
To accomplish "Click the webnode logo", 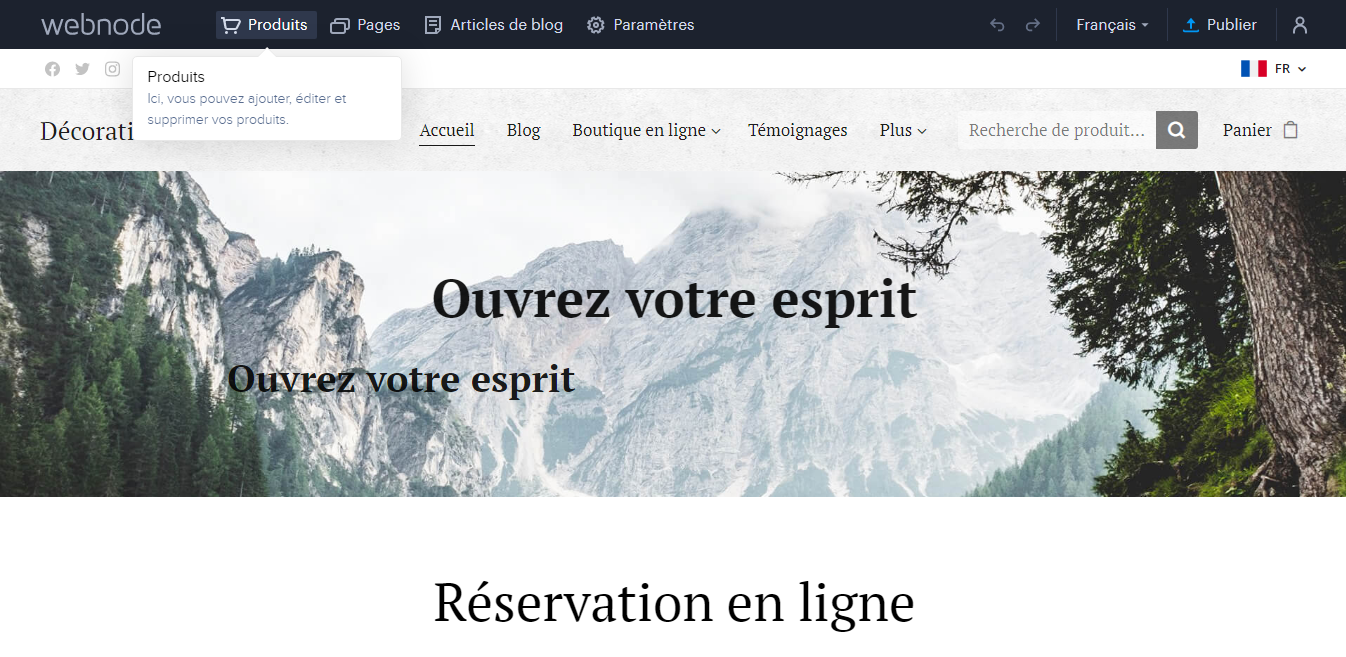I will (100, 25).
